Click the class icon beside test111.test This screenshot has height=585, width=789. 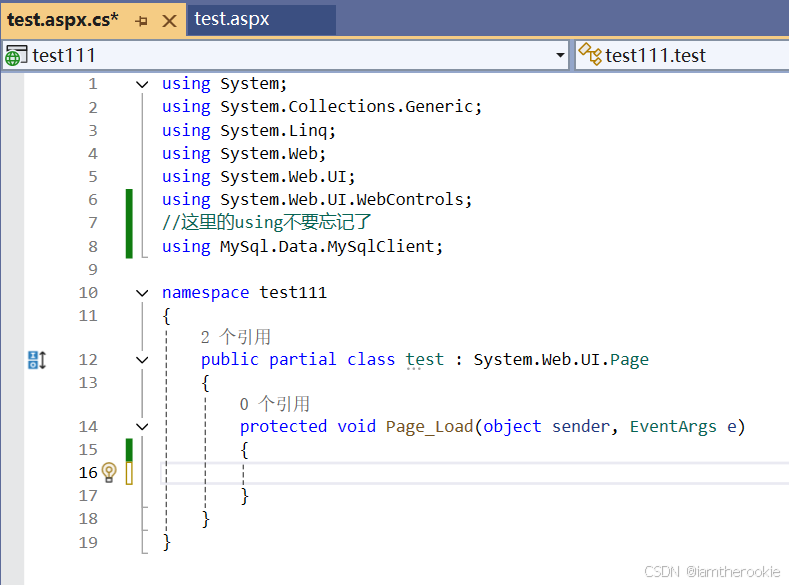pos(590,54)
